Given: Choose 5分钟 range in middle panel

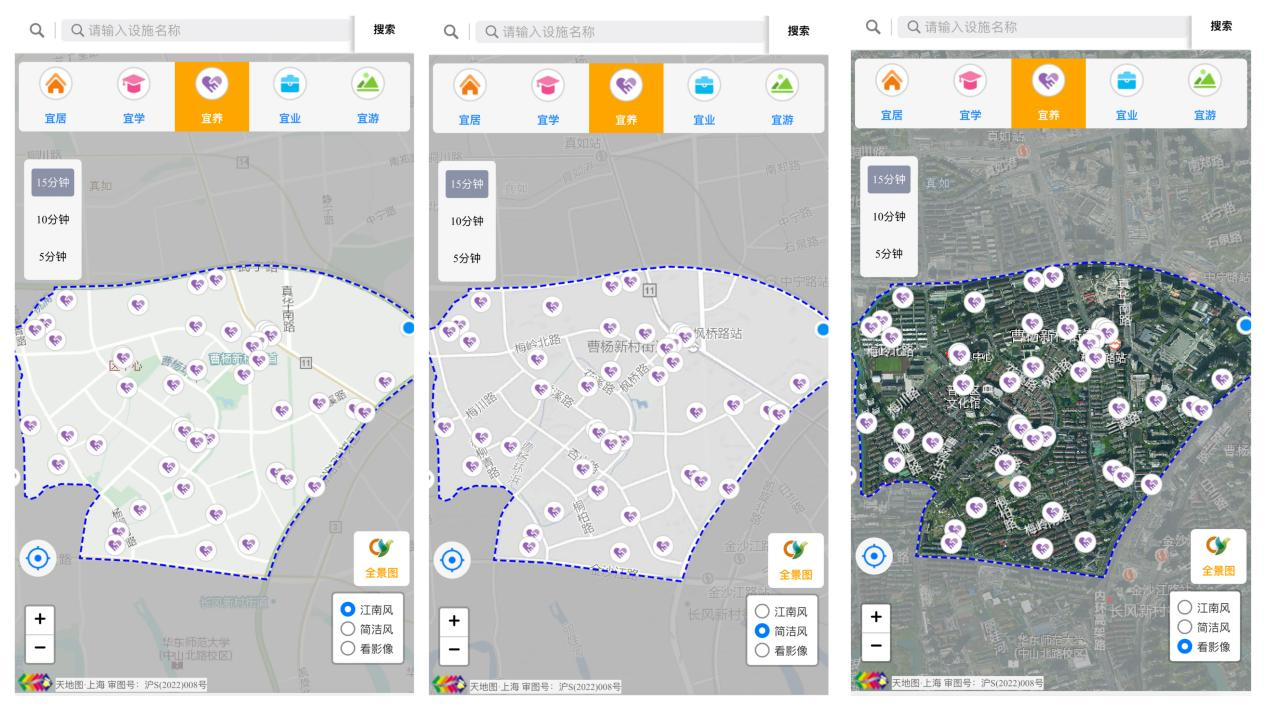Looking at the screenshot, I should pyautogui.click(x=467, y=258).
